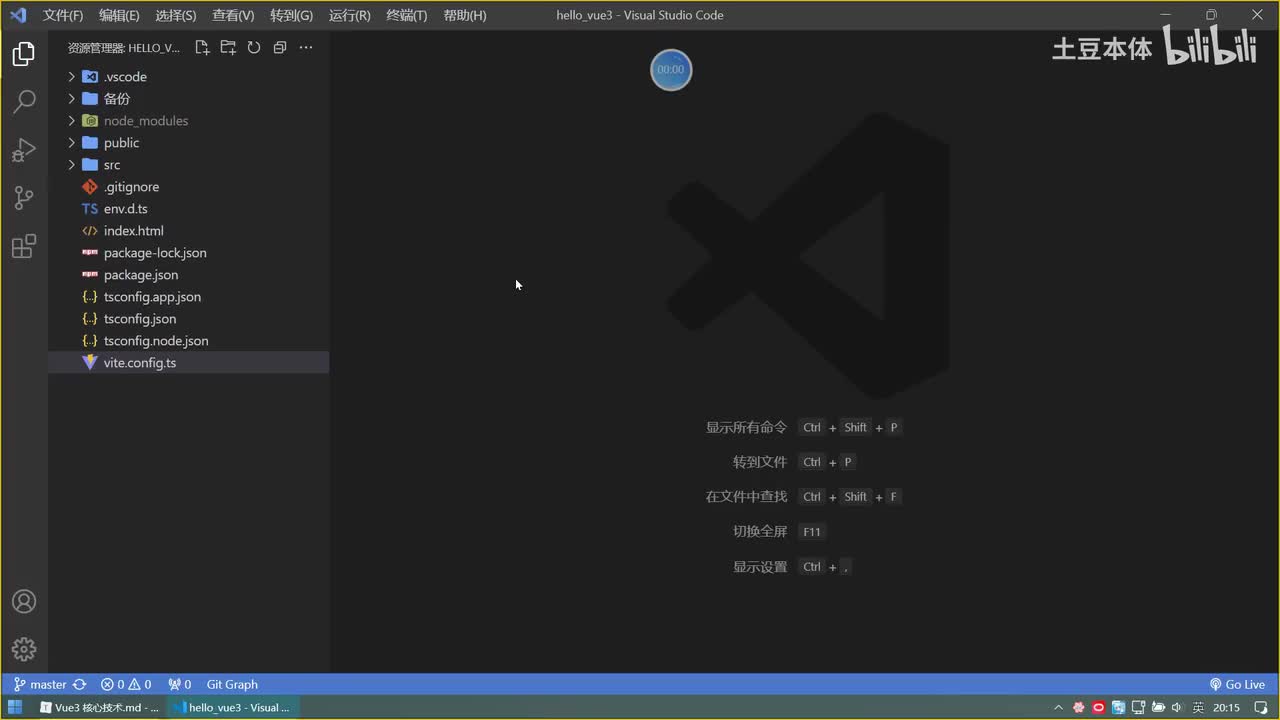
Task: Open the package-lock.json file
Action: [188, 253]
